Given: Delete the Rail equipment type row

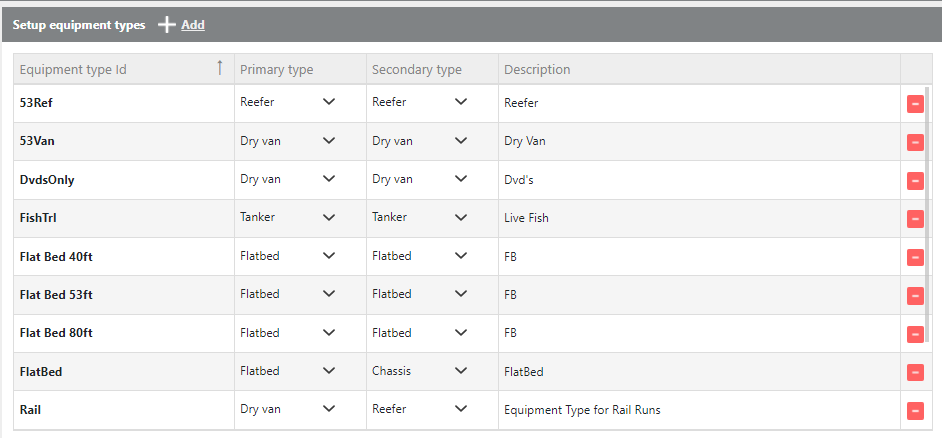Looking at the screenshot, I should point(915,410).
